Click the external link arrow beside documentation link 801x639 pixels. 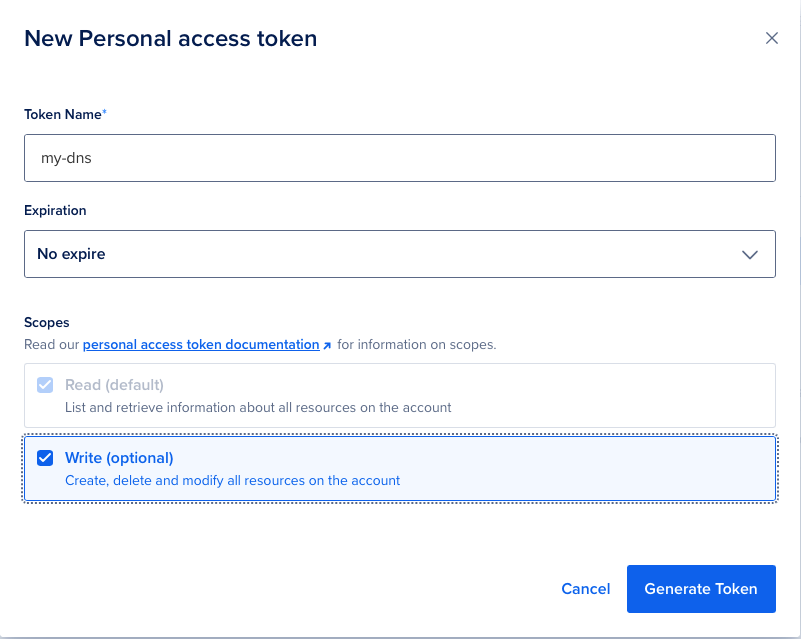click(x=327, y=344)
